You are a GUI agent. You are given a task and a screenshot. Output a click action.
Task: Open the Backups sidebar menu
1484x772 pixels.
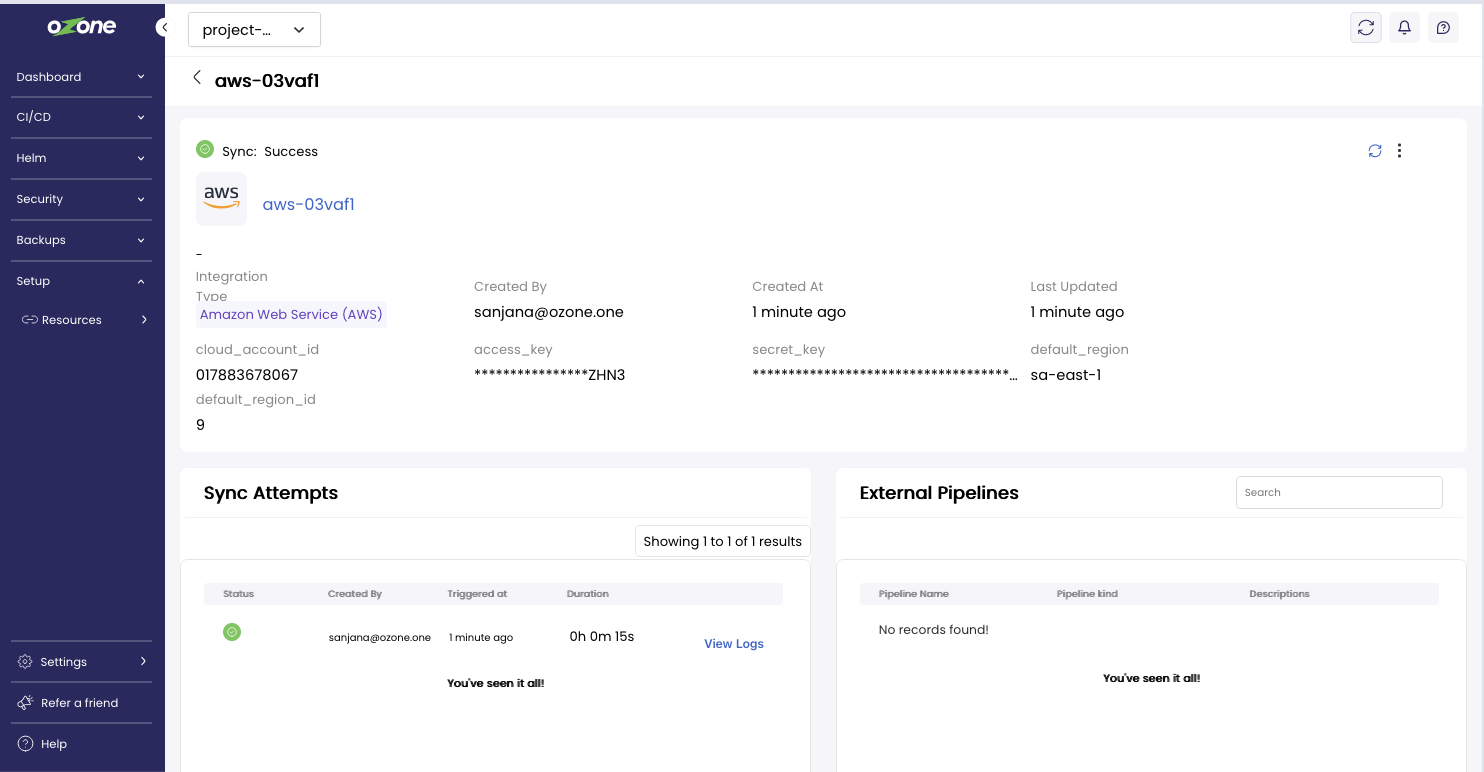pos(81,240)
